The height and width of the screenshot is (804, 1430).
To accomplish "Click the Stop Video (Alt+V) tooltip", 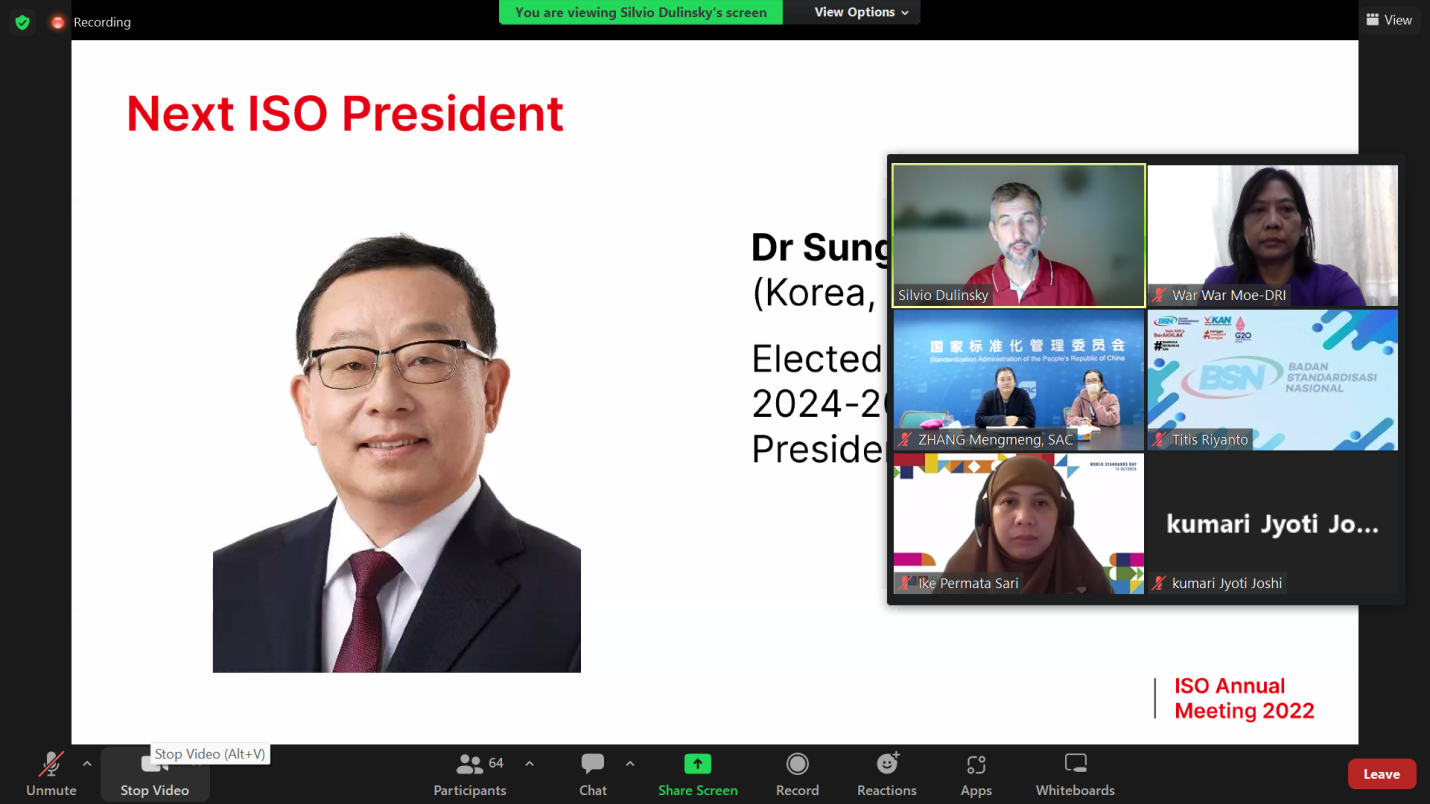I will 210,754.
